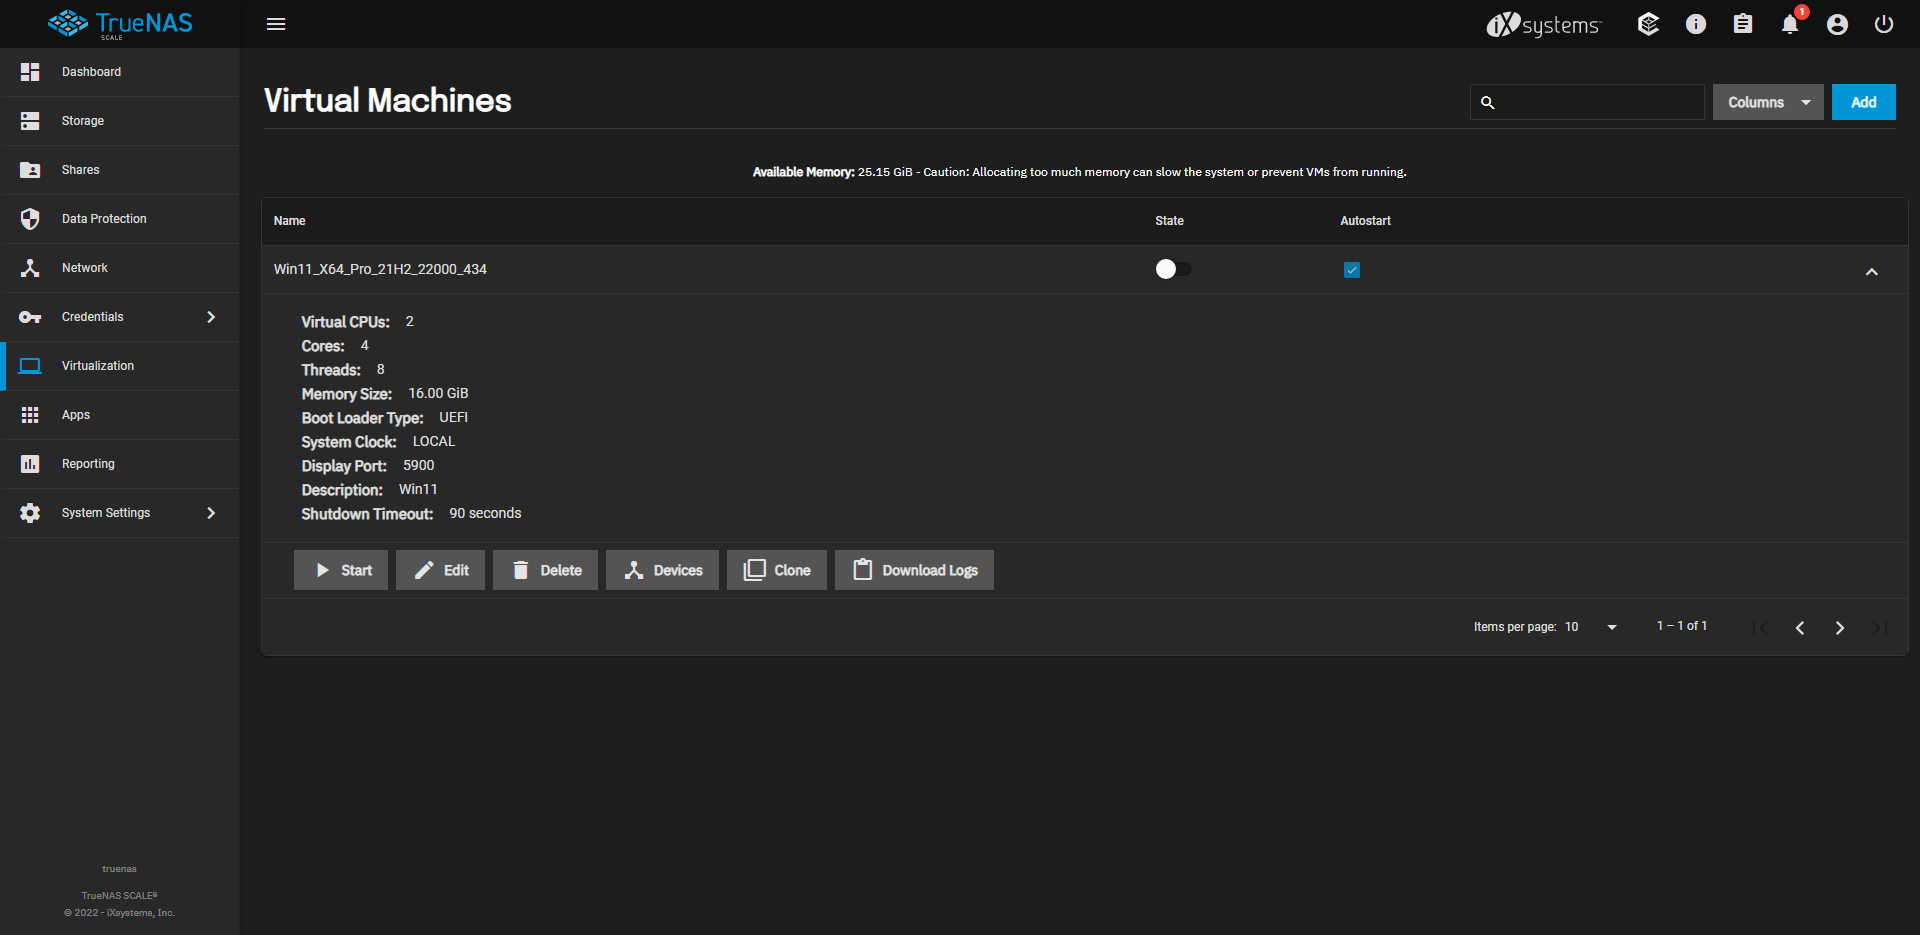Click Download Logs button
Viewport: 1920px width, 935px height.
(914, 570)
